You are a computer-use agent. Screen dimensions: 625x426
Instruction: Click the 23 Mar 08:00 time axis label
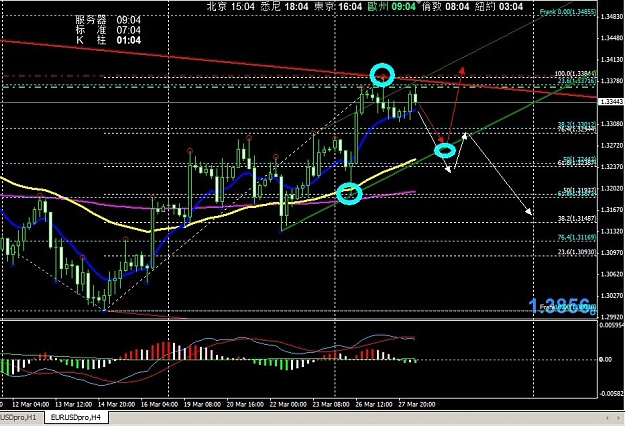[331, 404]
